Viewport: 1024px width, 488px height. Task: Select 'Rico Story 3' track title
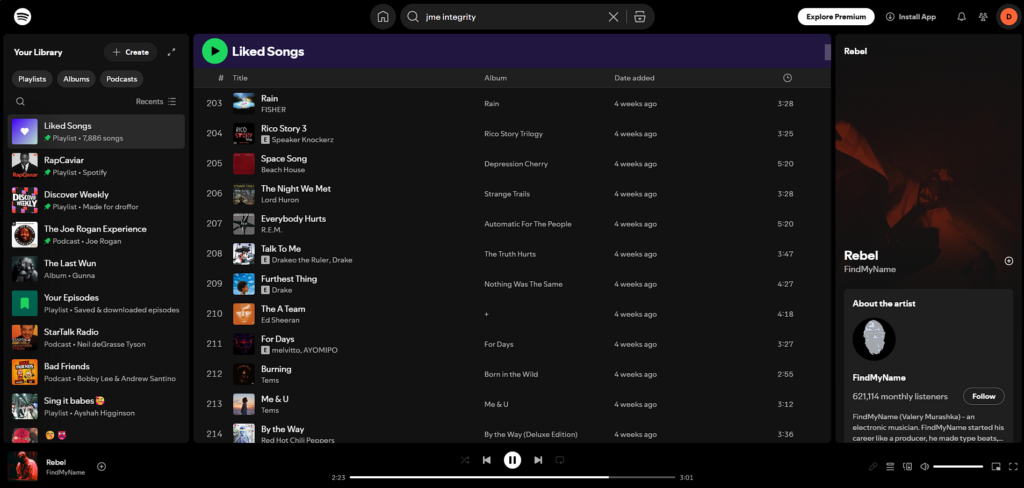(x=283, y=128)
